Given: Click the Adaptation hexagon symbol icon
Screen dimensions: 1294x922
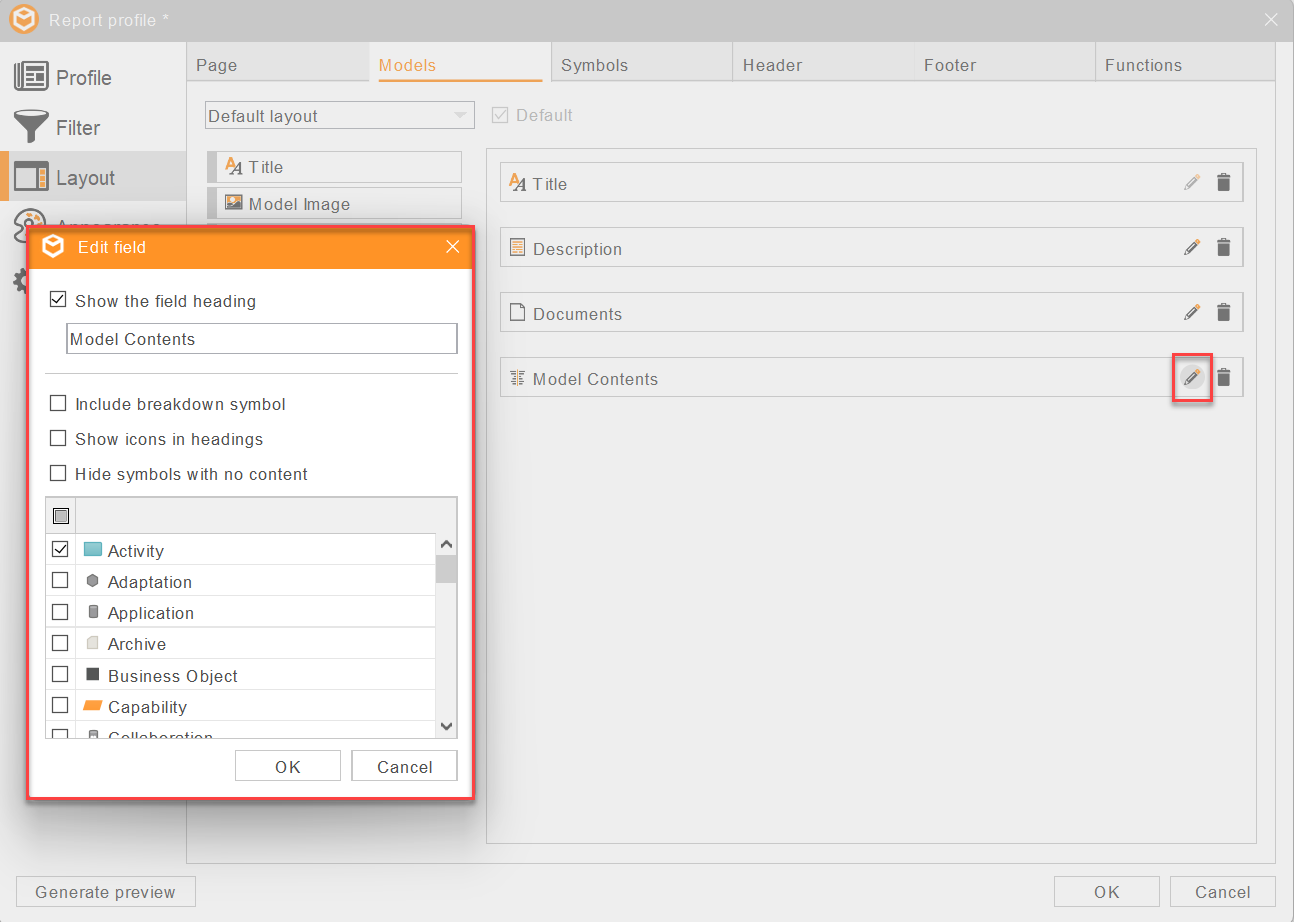Looking at the screenshot, I should pyautogui.click(x=93, y=581).
